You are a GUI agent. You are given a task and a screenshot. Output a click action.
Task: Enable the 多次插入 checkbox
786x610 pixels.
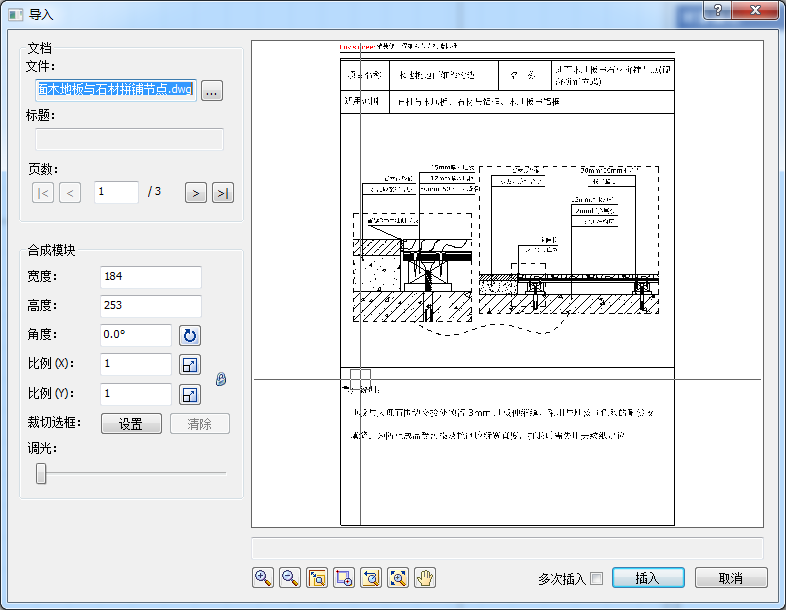[597, 578]
